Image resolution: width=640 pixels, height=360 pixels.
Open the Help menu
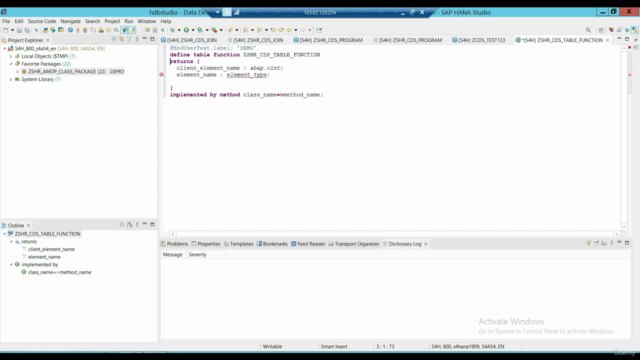(x=166, y=21)
